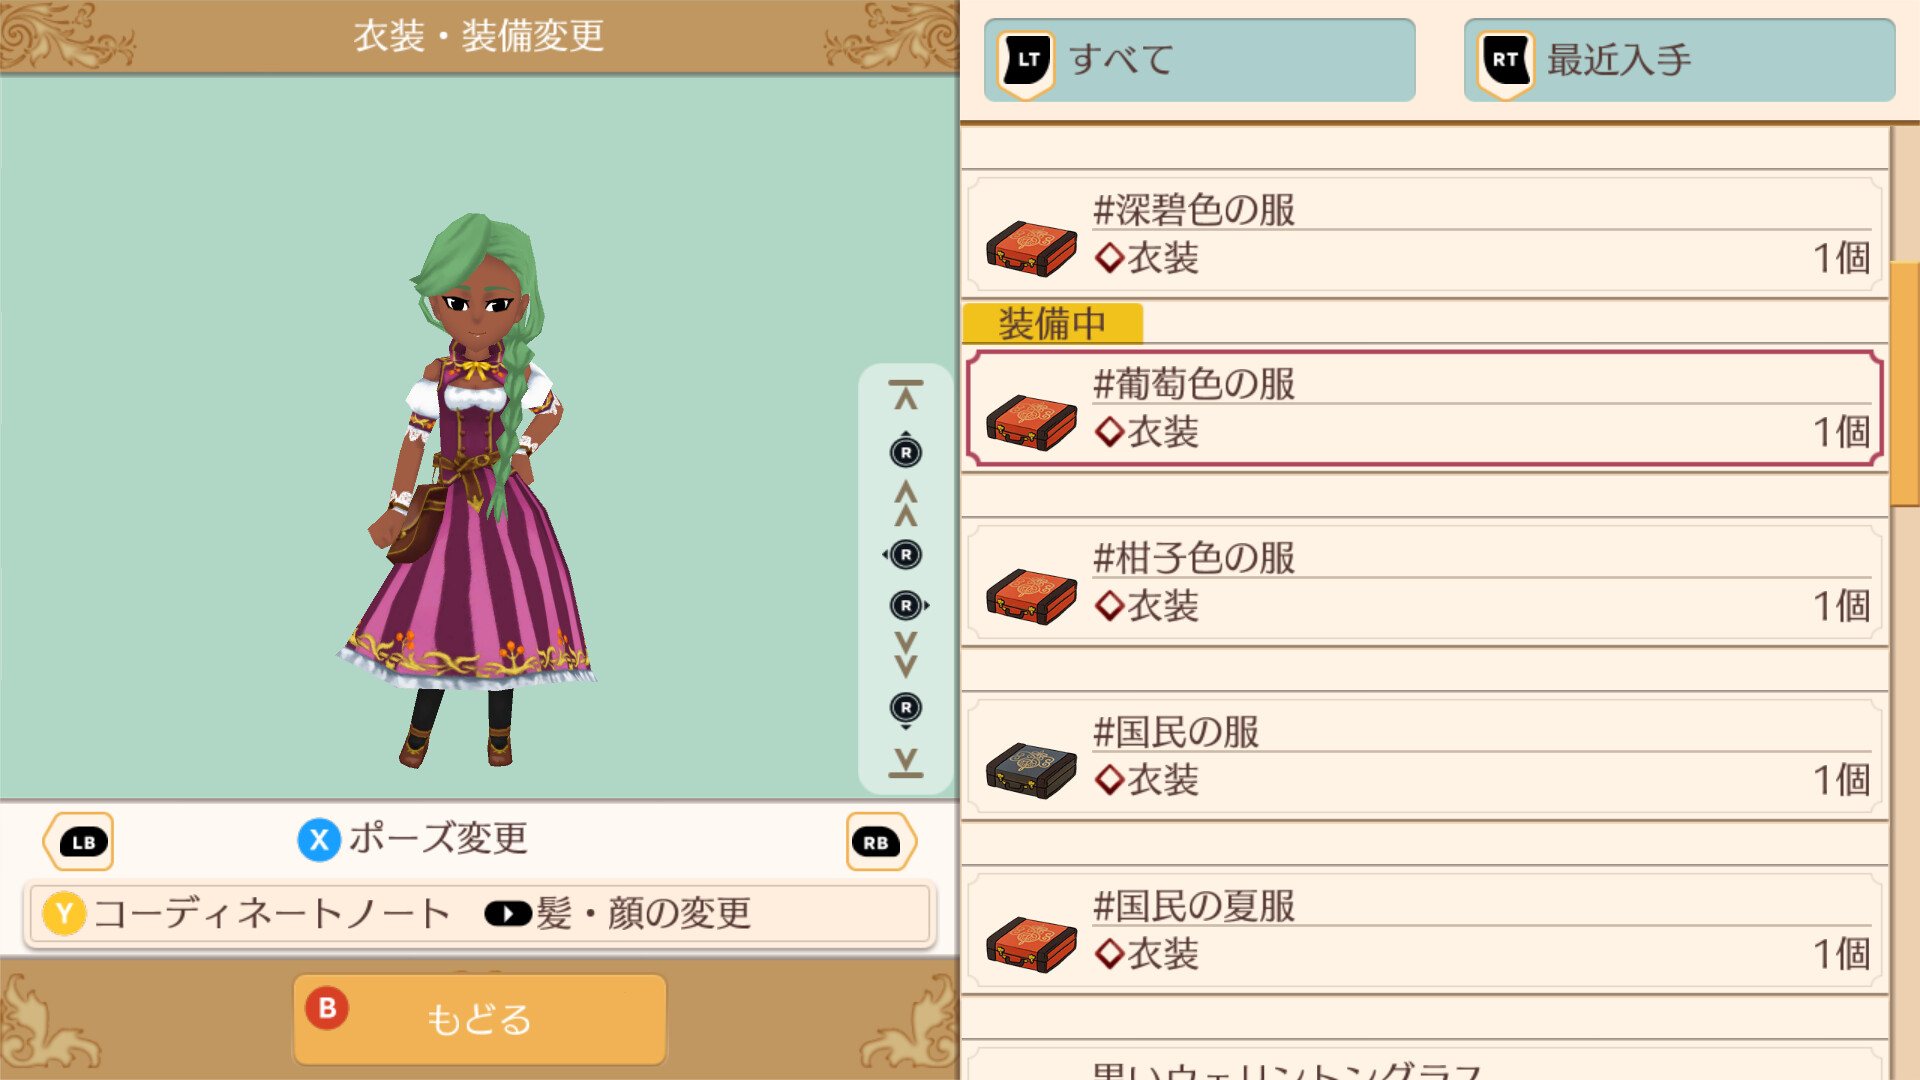Screen dimensions: 1920x1080
Task: Click the jump-to-top camera arrow icon
Action: point(905,395)
